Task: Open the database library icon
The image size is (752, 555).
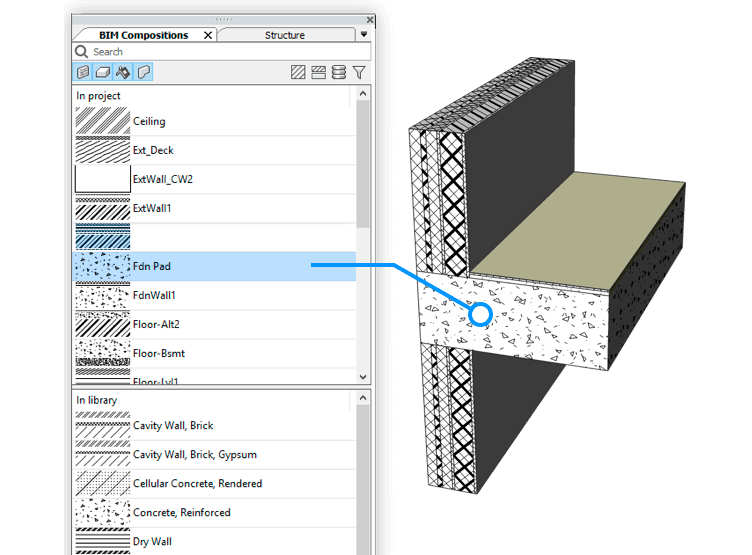Action: pos(339,72)
